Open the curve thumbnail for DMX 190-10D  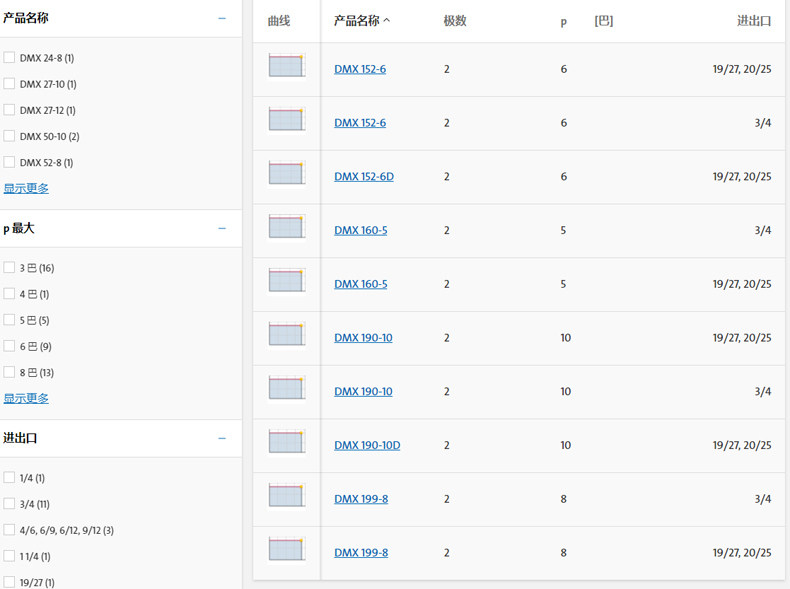pos(286,445)
